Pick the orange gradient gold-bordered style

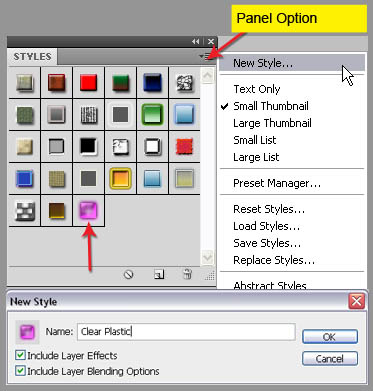120,178
